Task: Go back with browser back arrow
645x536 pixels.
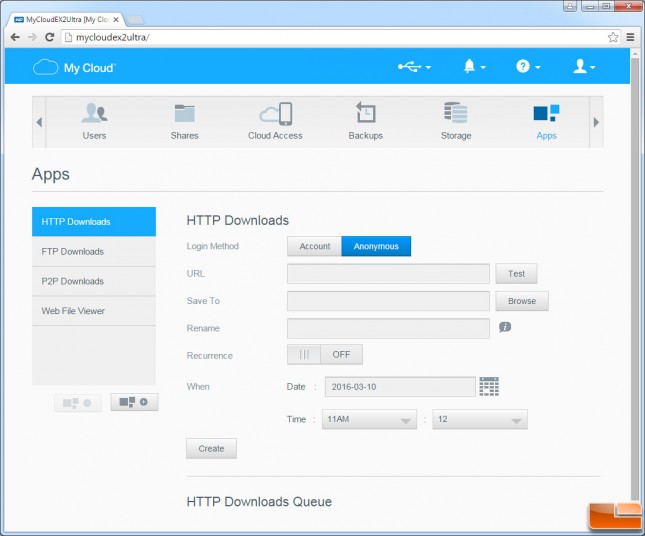Action: 15,37
